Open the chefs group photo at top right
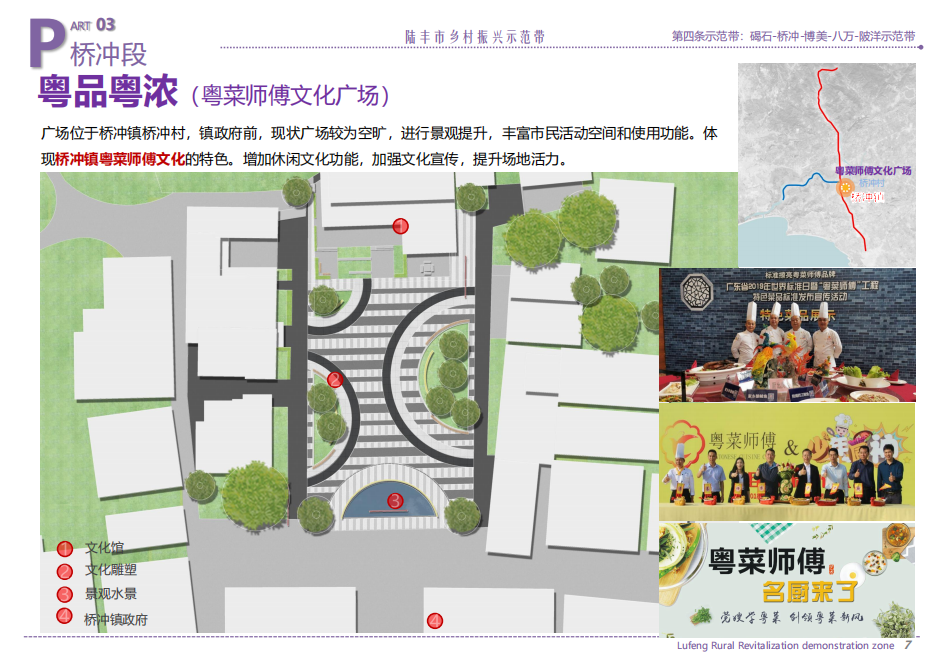Image resolution: width=943 pixels, height=655 pixels. [787, 334]
